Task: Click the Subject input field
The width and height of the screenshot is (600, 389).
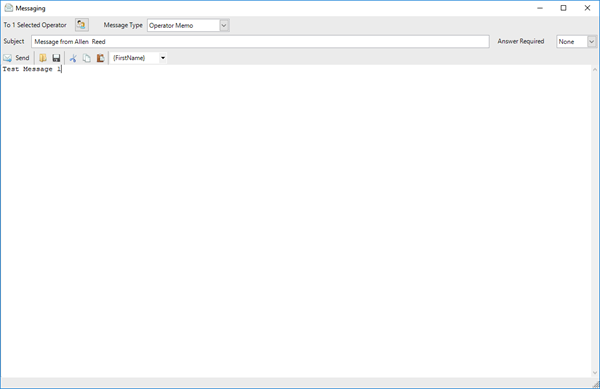Action: pos(260,41)
